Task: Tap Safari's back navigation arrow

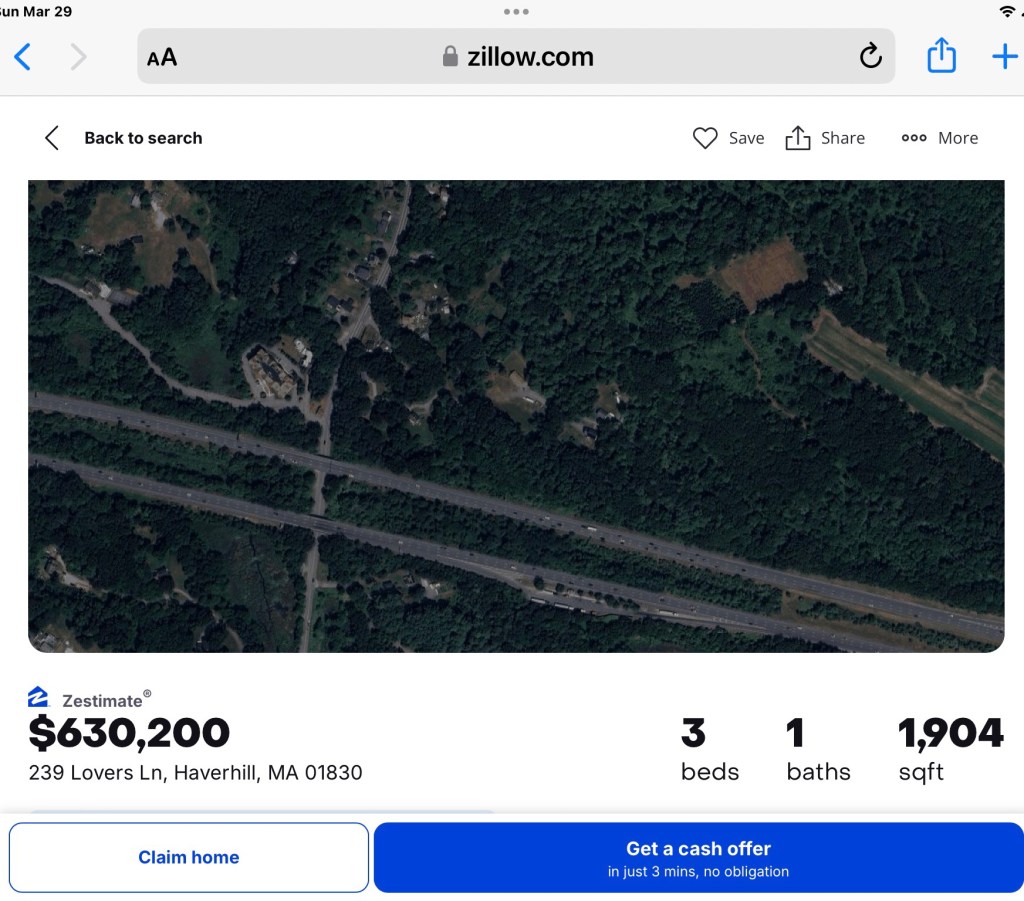Action: (23, 57)
